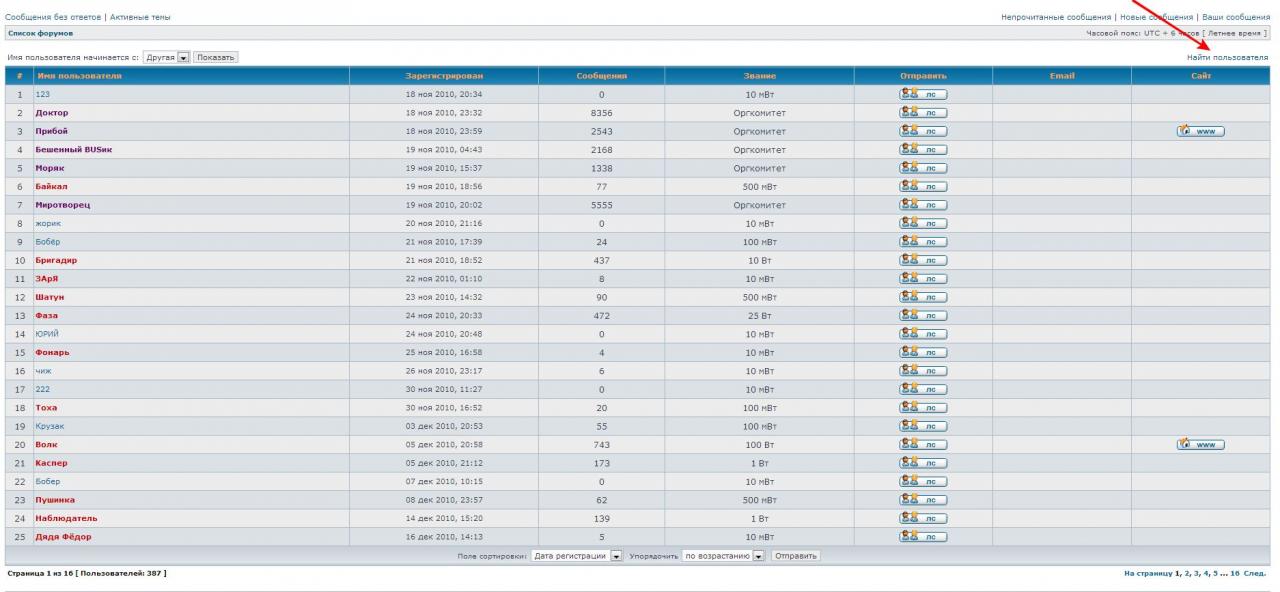The image size is (1280, 592).
Task: Click the Список форумов breadcrumb
Action: point(40,34)
